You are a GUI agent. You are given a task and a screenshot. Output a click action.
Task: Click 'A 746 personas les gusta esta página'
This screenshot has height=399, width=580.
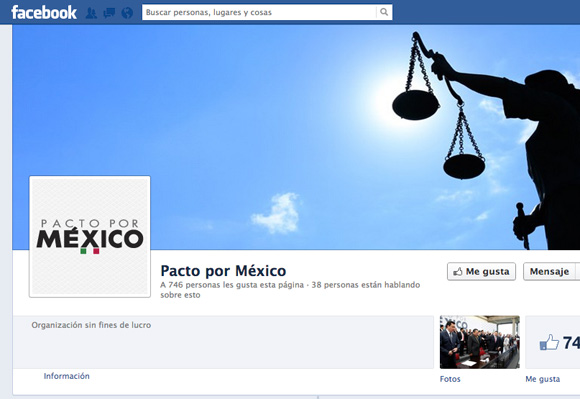[232, 285]
